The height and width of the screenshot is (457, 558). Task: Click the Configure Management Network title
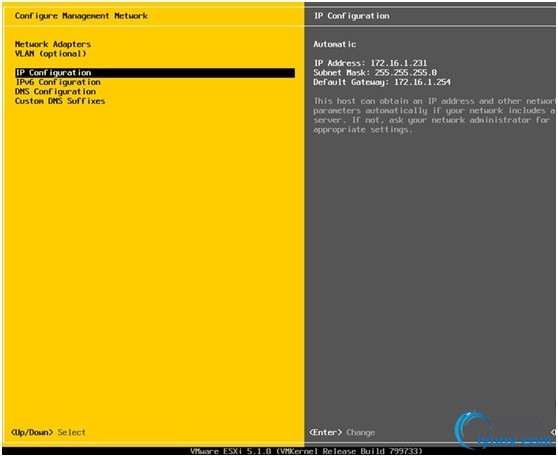81,16
